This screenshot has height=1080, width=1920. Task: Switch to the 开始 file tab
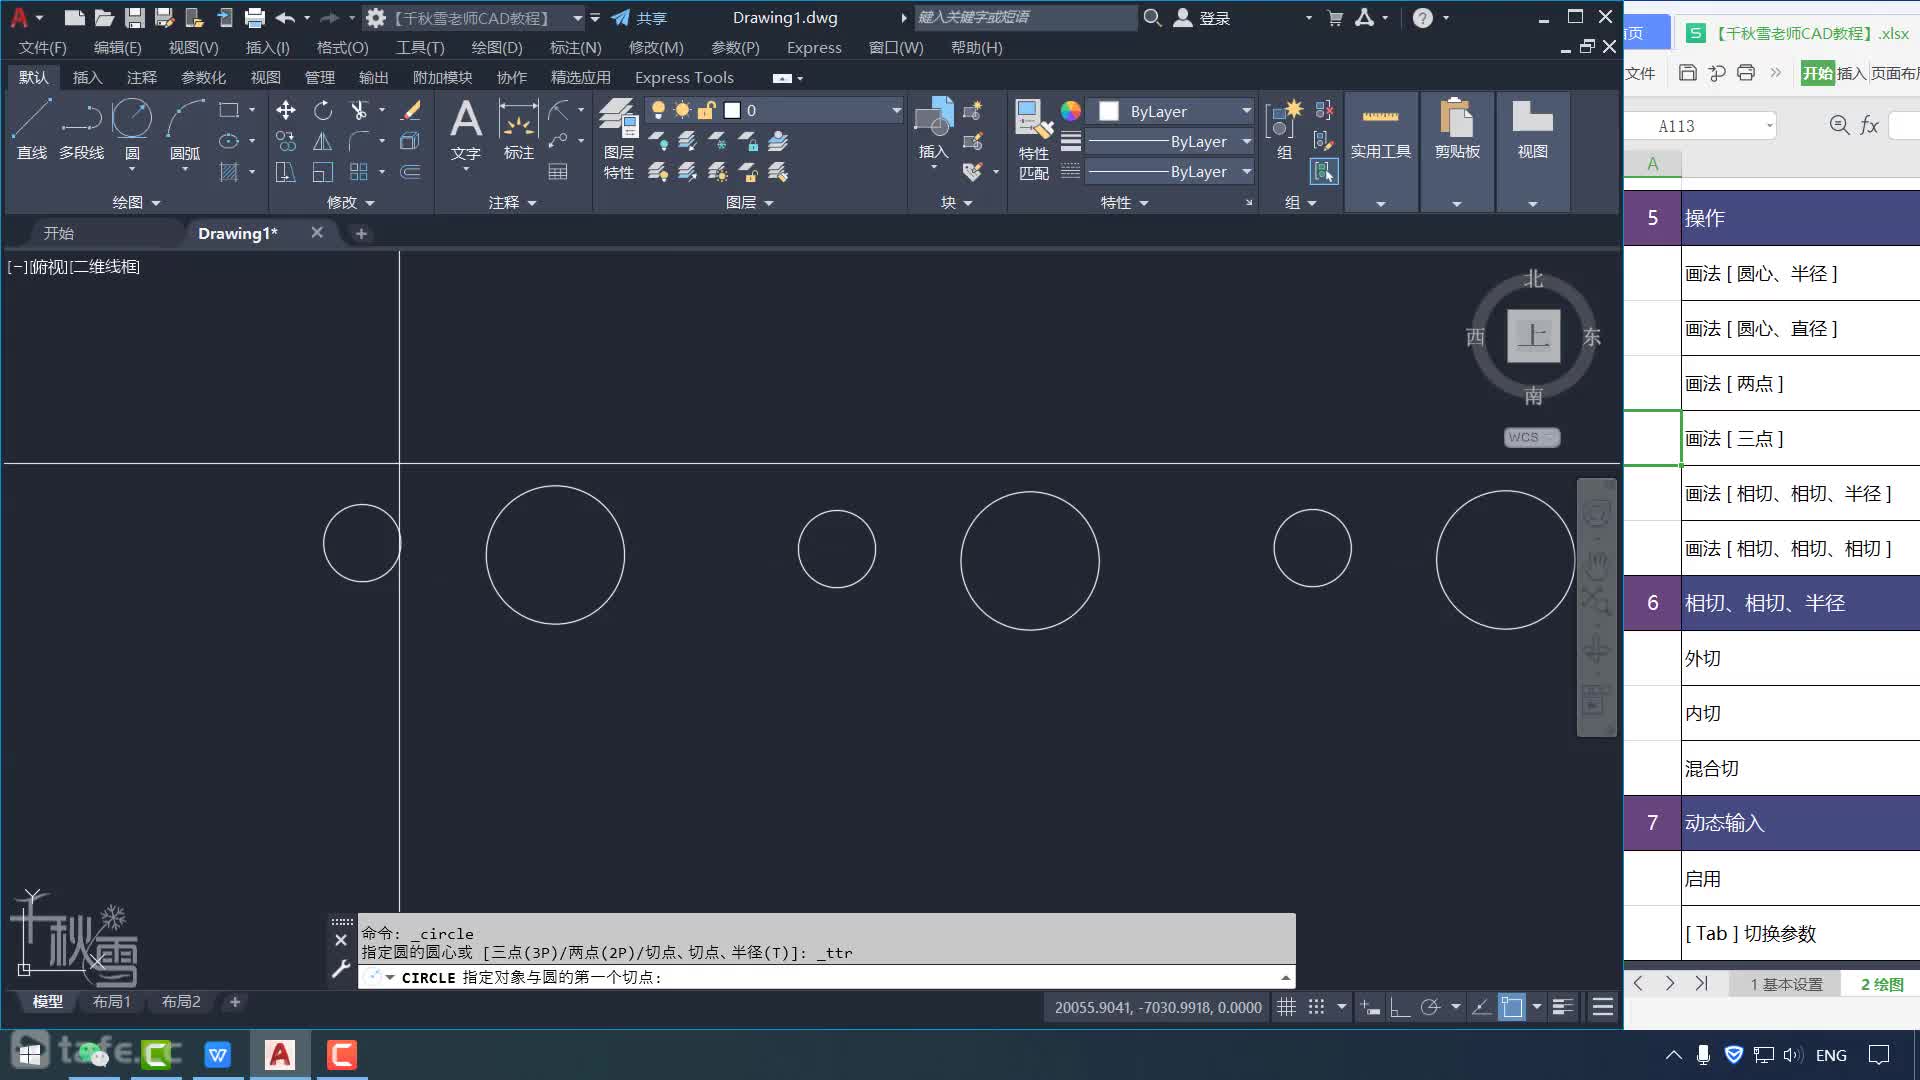59,233
